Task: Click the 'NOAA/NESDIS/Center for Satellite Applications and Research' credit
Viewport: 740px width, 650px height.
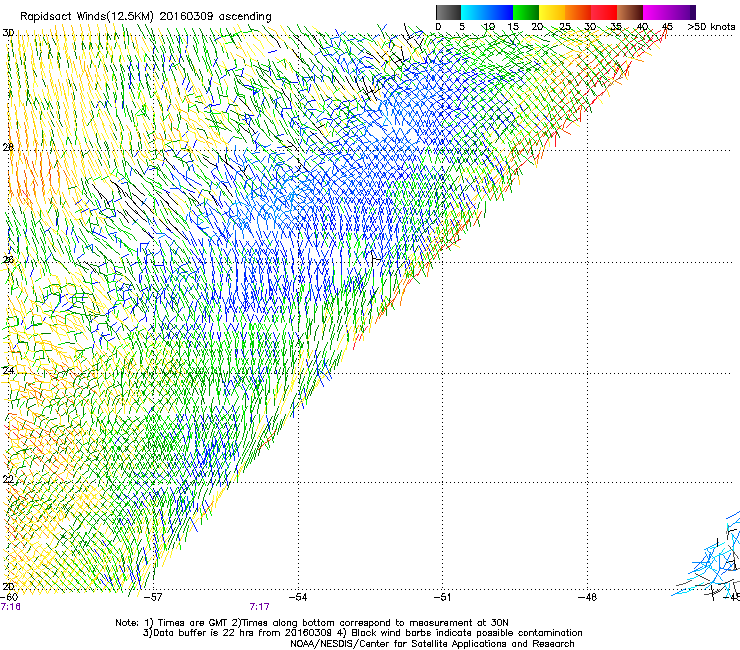Action: pos(432,644)
